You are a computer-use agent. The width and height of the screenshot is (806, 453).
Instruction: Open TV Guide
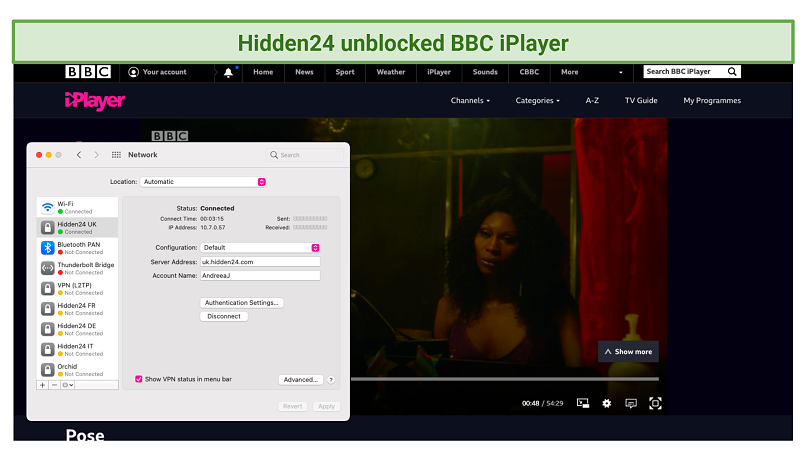[641, 100]
